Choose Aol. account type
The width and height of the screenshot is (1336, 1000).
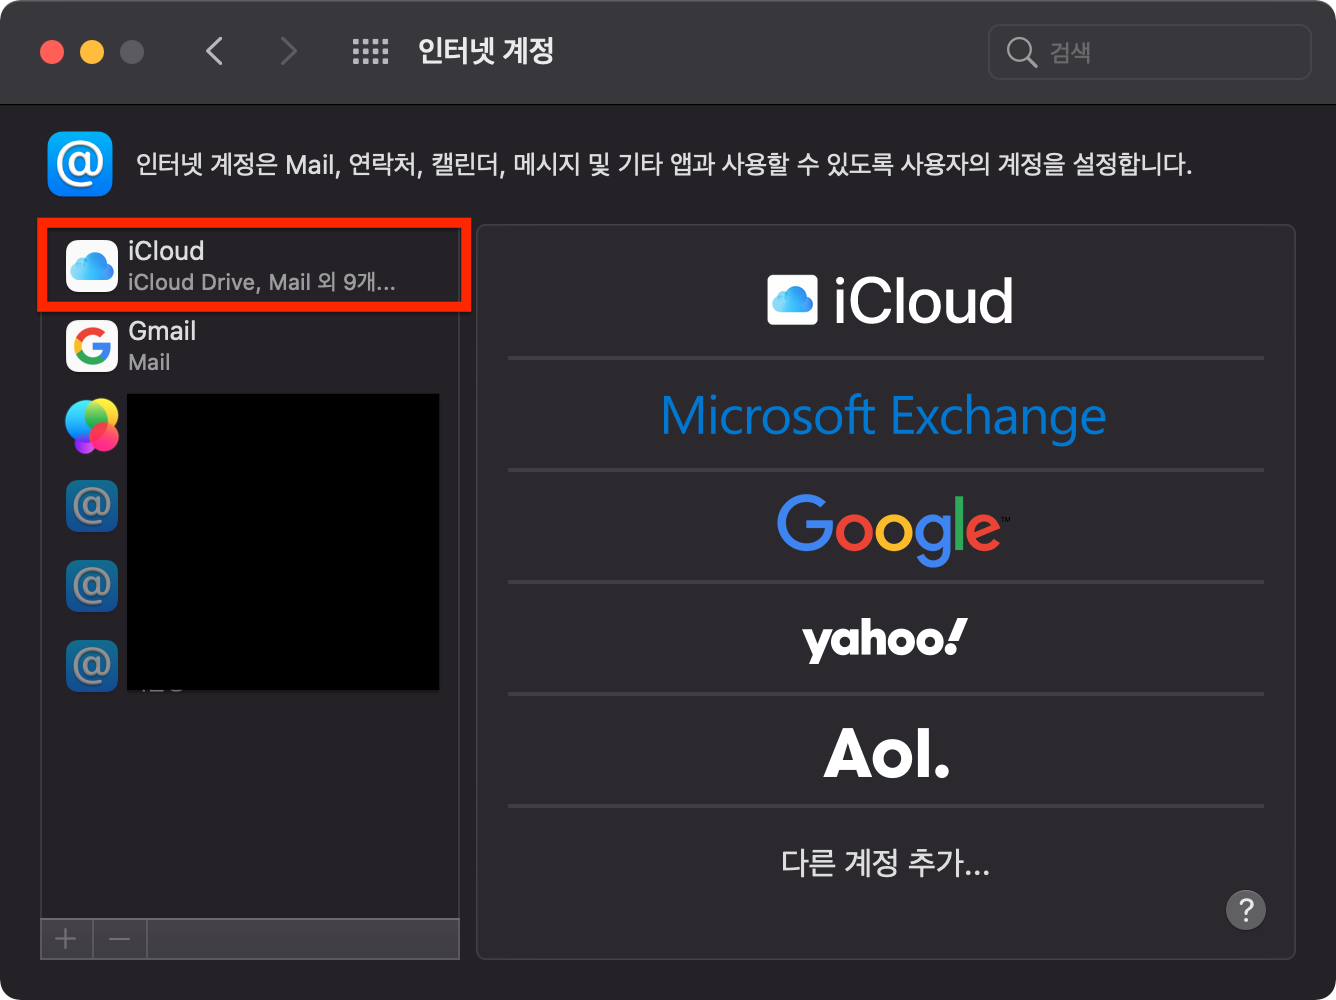pyautogui.click(x=886, y=752)
